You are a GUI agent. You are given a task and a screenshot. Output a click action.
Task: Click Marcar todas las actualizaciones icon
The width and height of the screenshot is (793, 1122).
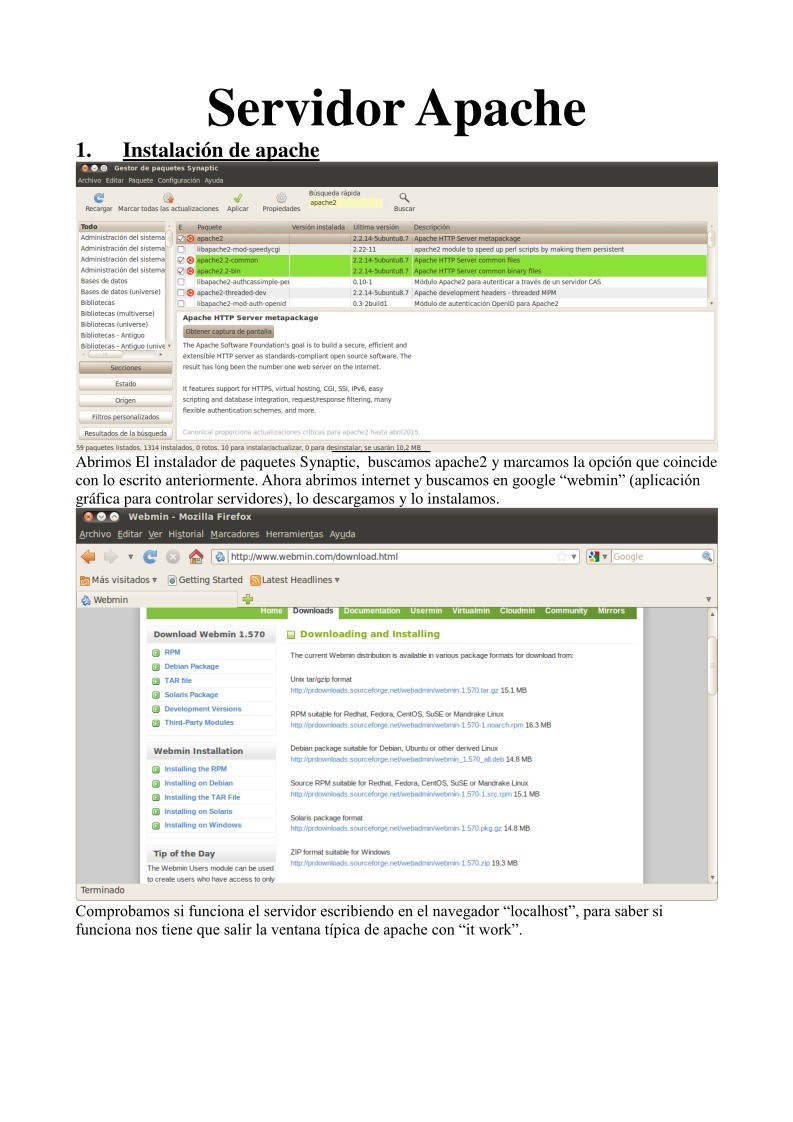(x=168, y=197)
